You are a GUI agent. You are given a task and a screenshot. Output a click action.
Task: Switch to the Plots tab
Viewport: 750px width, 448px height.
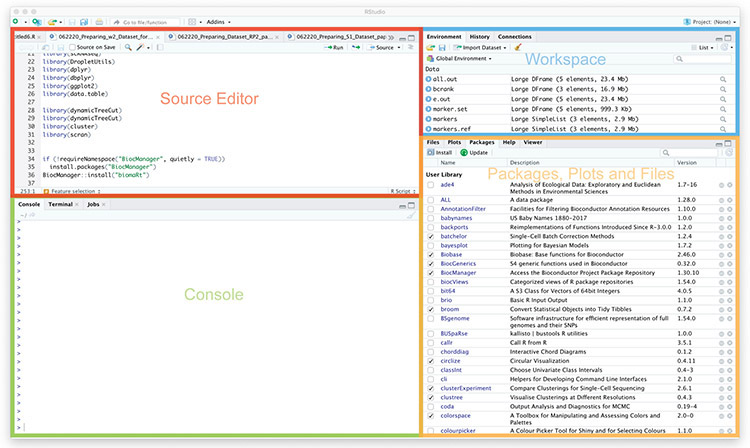[454, 142]
